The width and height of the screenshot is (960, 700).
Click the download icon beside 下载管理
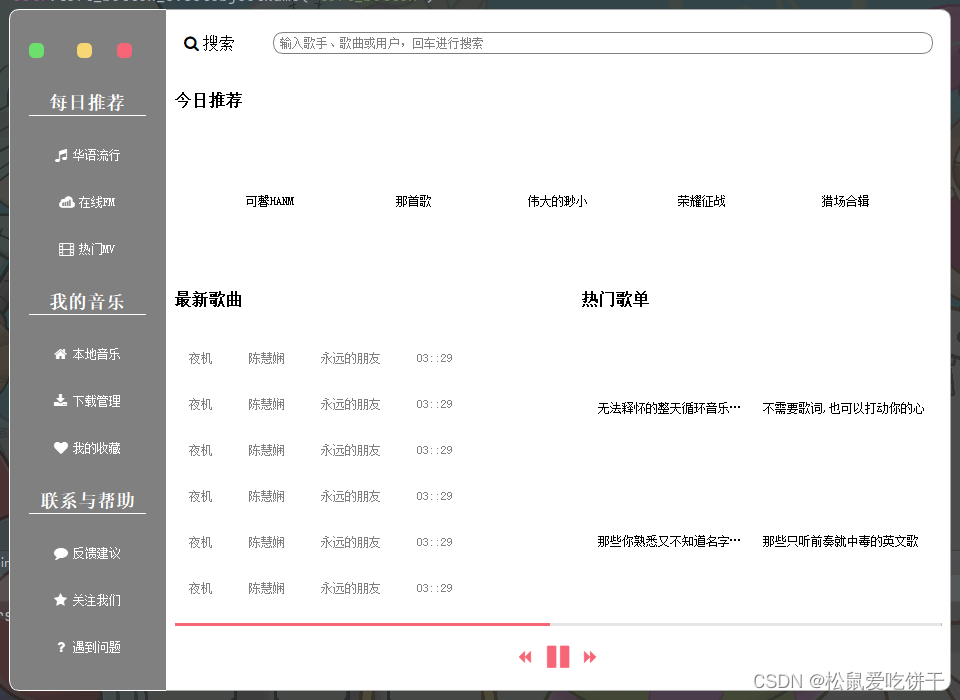[x=60, y=401]
